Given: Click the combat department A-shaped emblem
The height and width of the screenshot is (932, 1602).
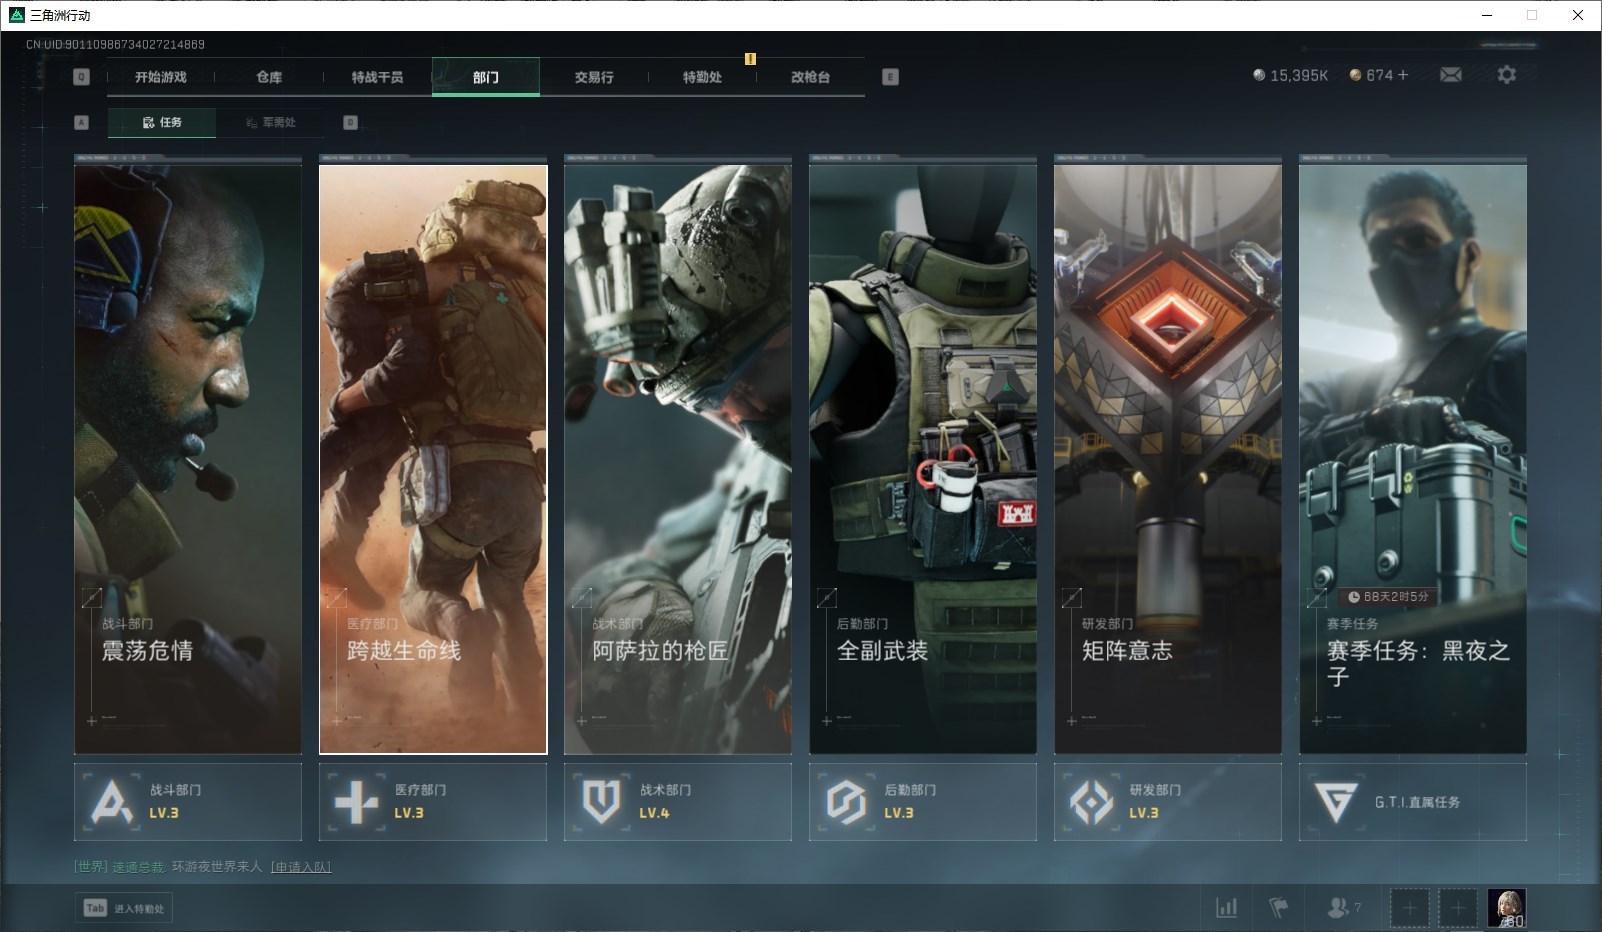Looking at the screenshot, I should (x=111, y=802).
